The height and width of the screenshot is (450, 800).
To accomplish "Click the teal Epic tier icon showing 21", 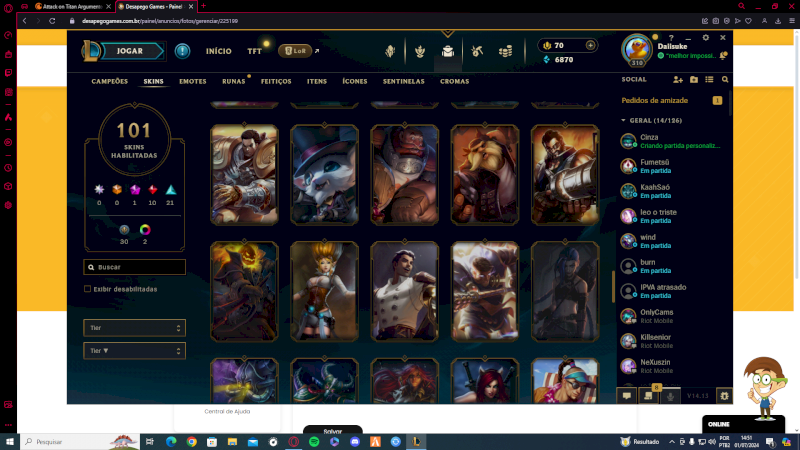I will [x=170, y=190].
